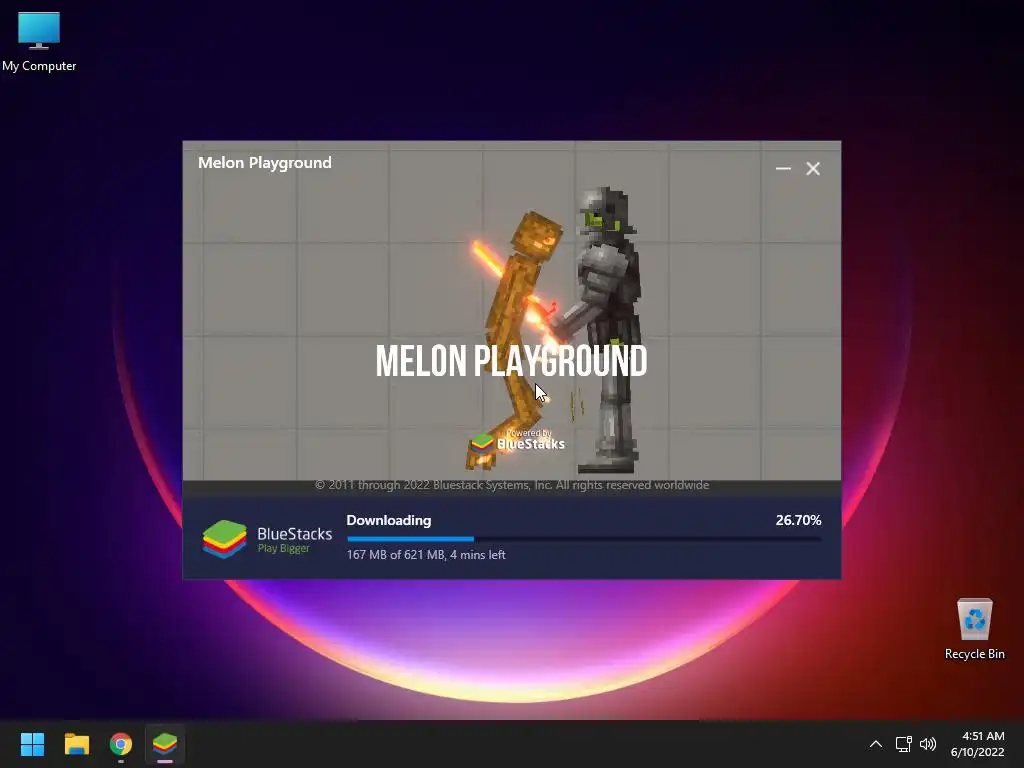
Task: Show hidden system tray icons
Action: coord(876,744)
